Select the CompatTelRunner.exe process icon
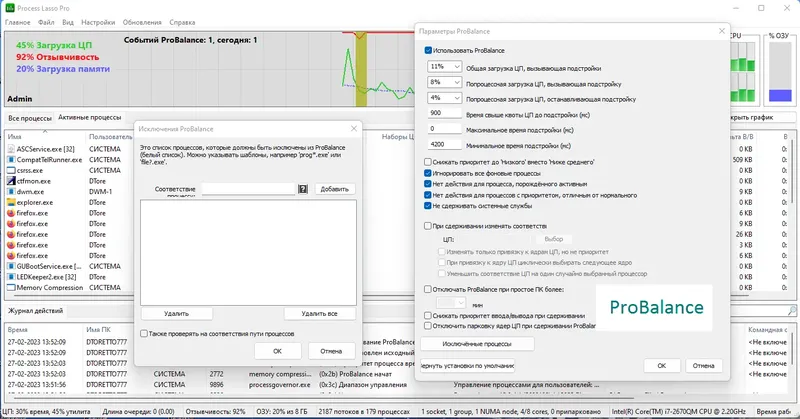Viewport: 800px width, 419px height. pyautogui.click(x=11, y=160)
